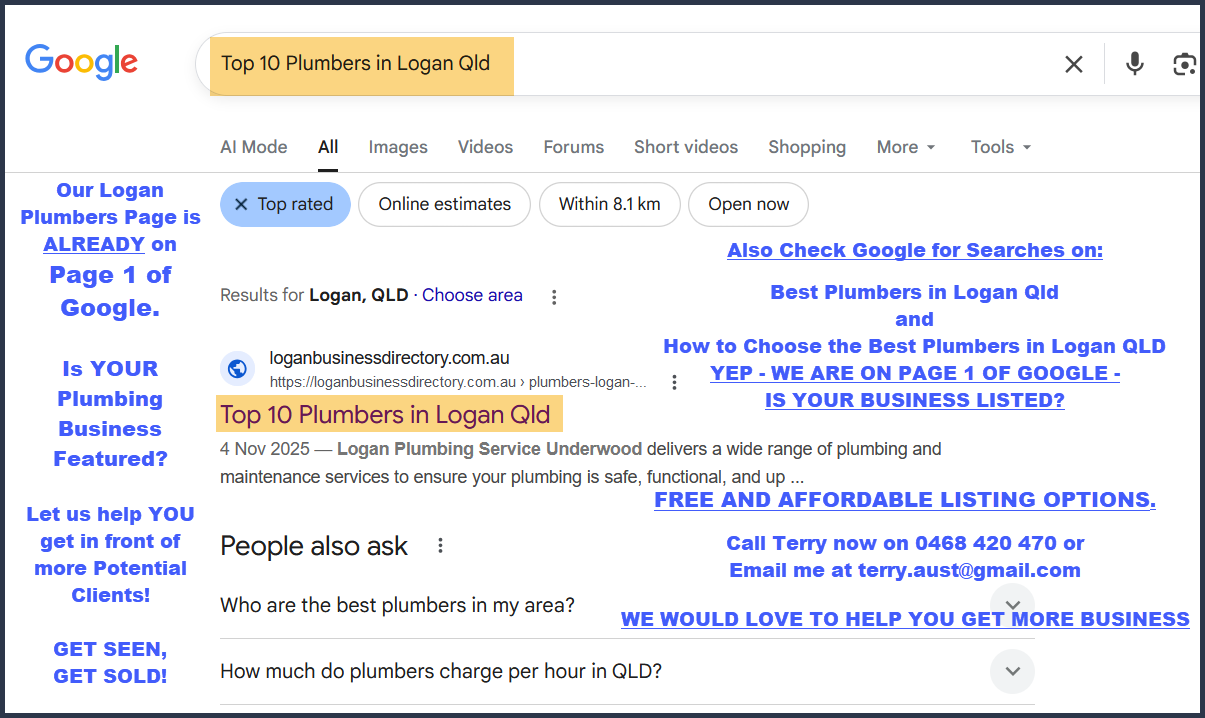Open options dots beside Results for Logan

[554, 296]
